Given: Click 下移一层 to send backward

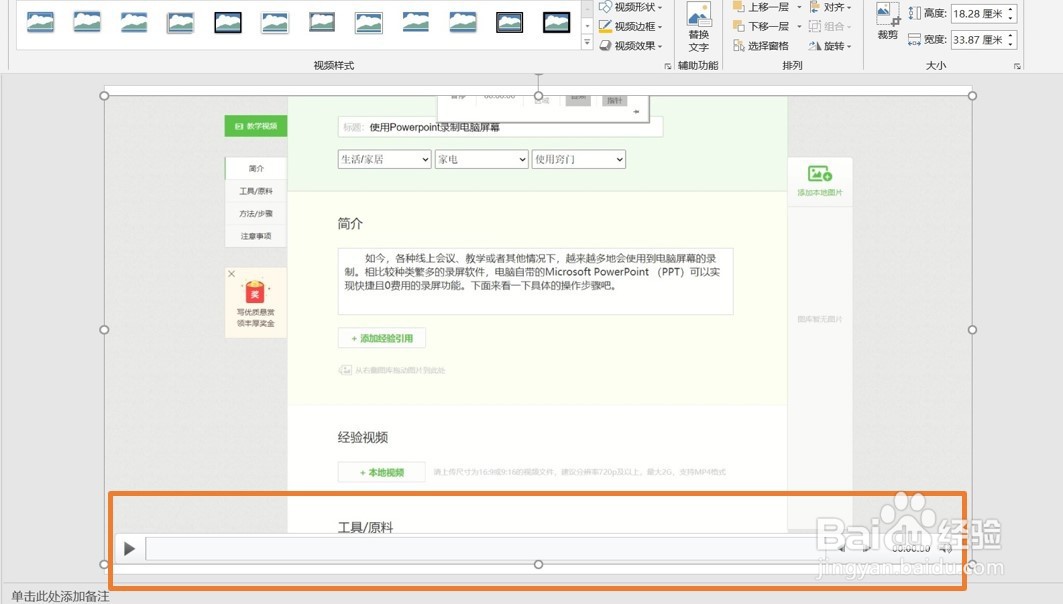Looking at the screenshot, I should click(x=761, y=26).
